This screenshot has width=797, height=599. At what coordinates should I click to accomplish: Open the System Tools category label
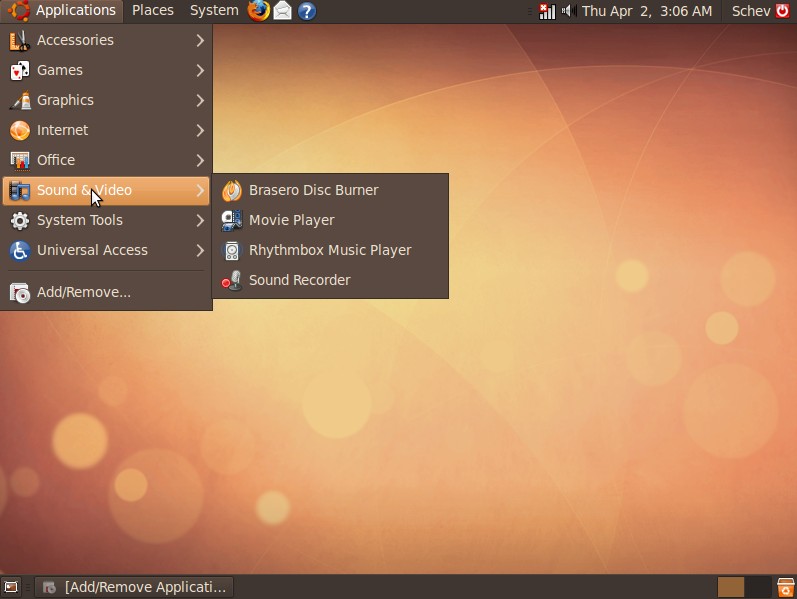(x=80, y=220)
